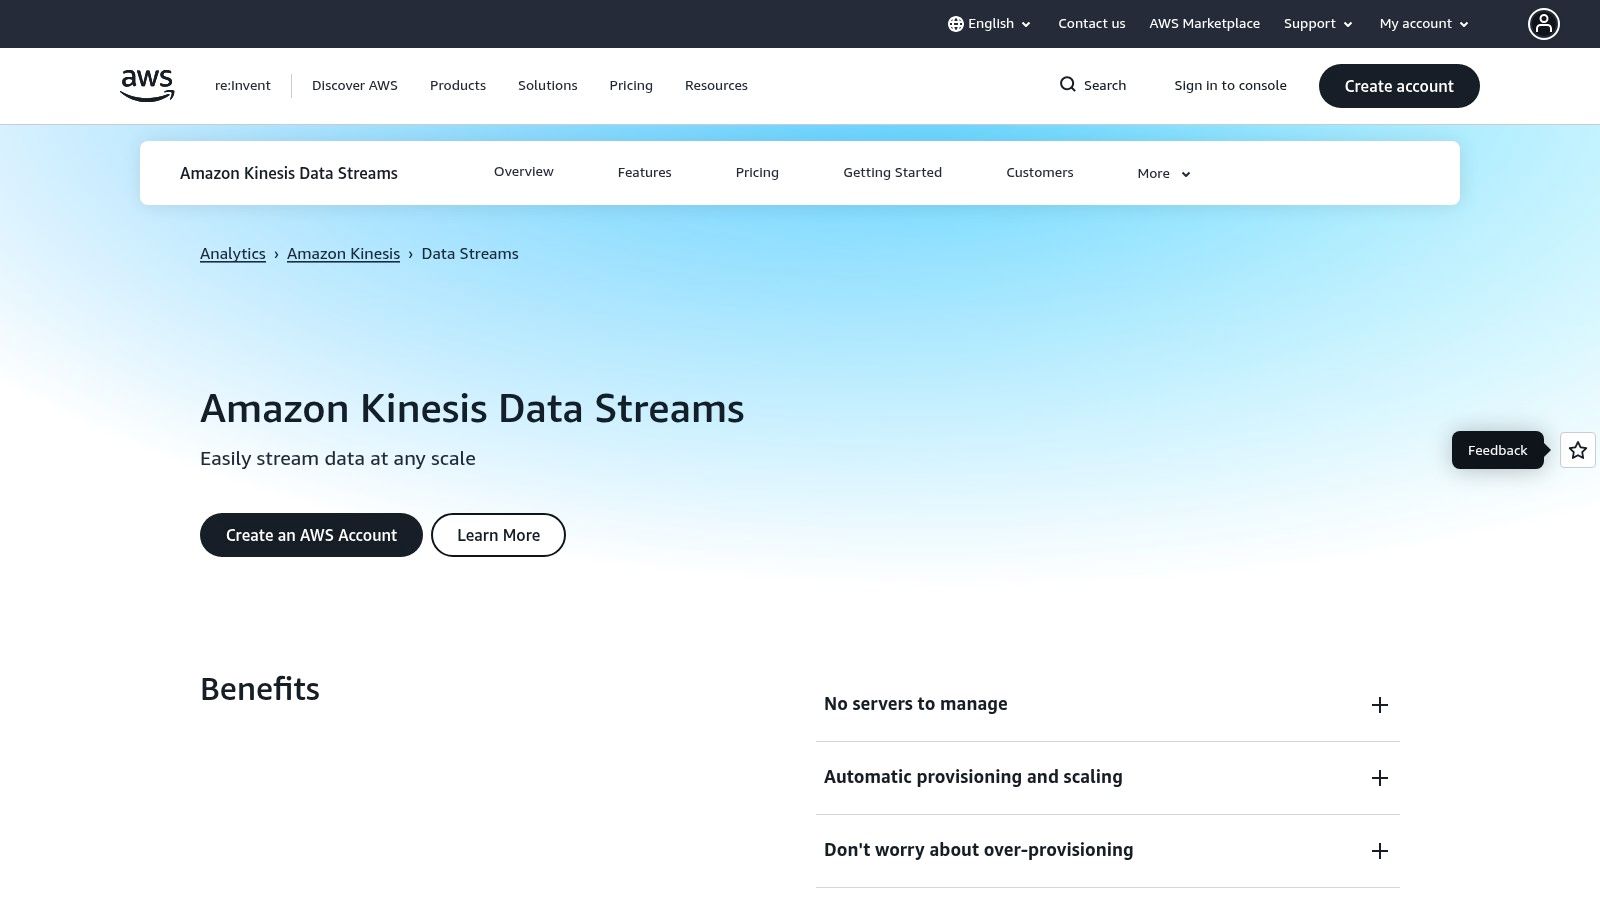The width and height of the screenshot is (1600, 900).
Task: Open the More navigation dropdown
Action: click(1162, 173)
